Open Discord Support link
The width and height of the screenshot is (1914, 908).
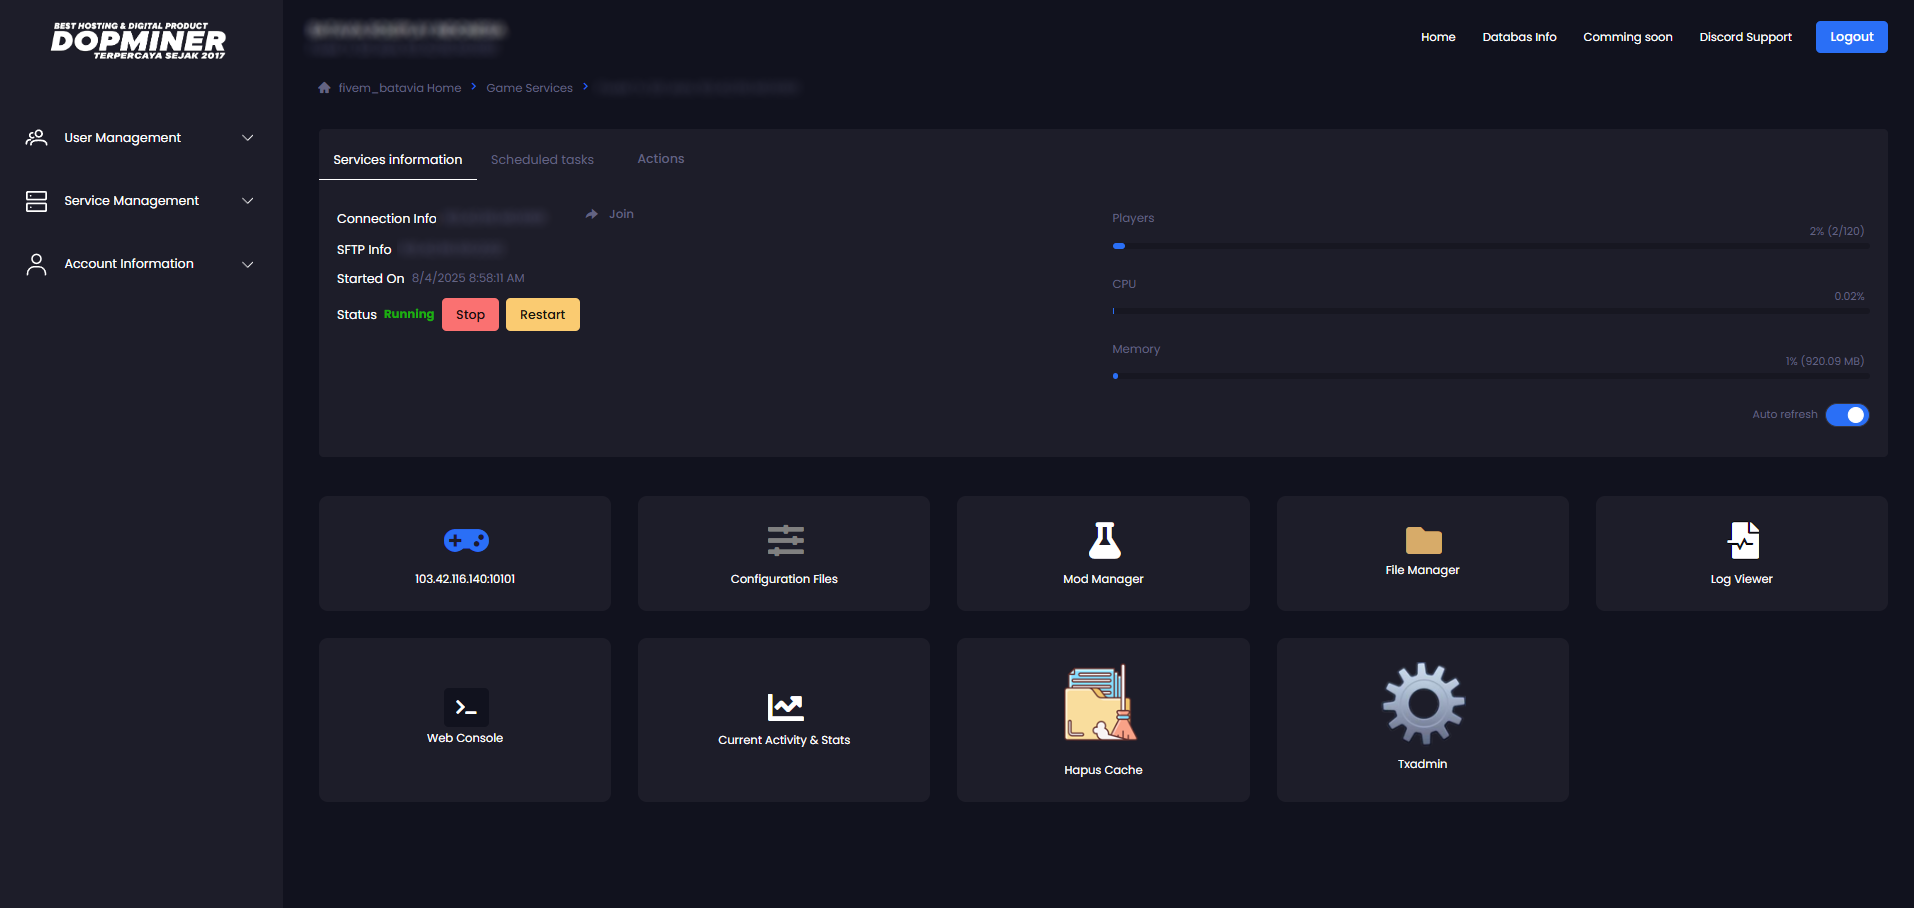point(1745,37)
